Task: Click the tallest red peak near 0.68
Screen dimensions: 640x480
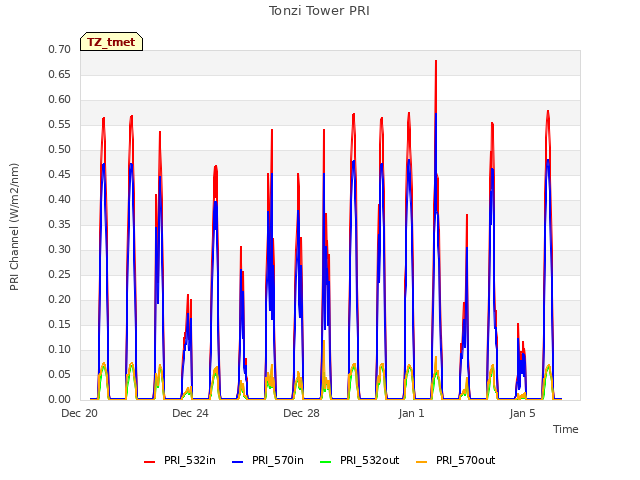Action: coord(436,61)
